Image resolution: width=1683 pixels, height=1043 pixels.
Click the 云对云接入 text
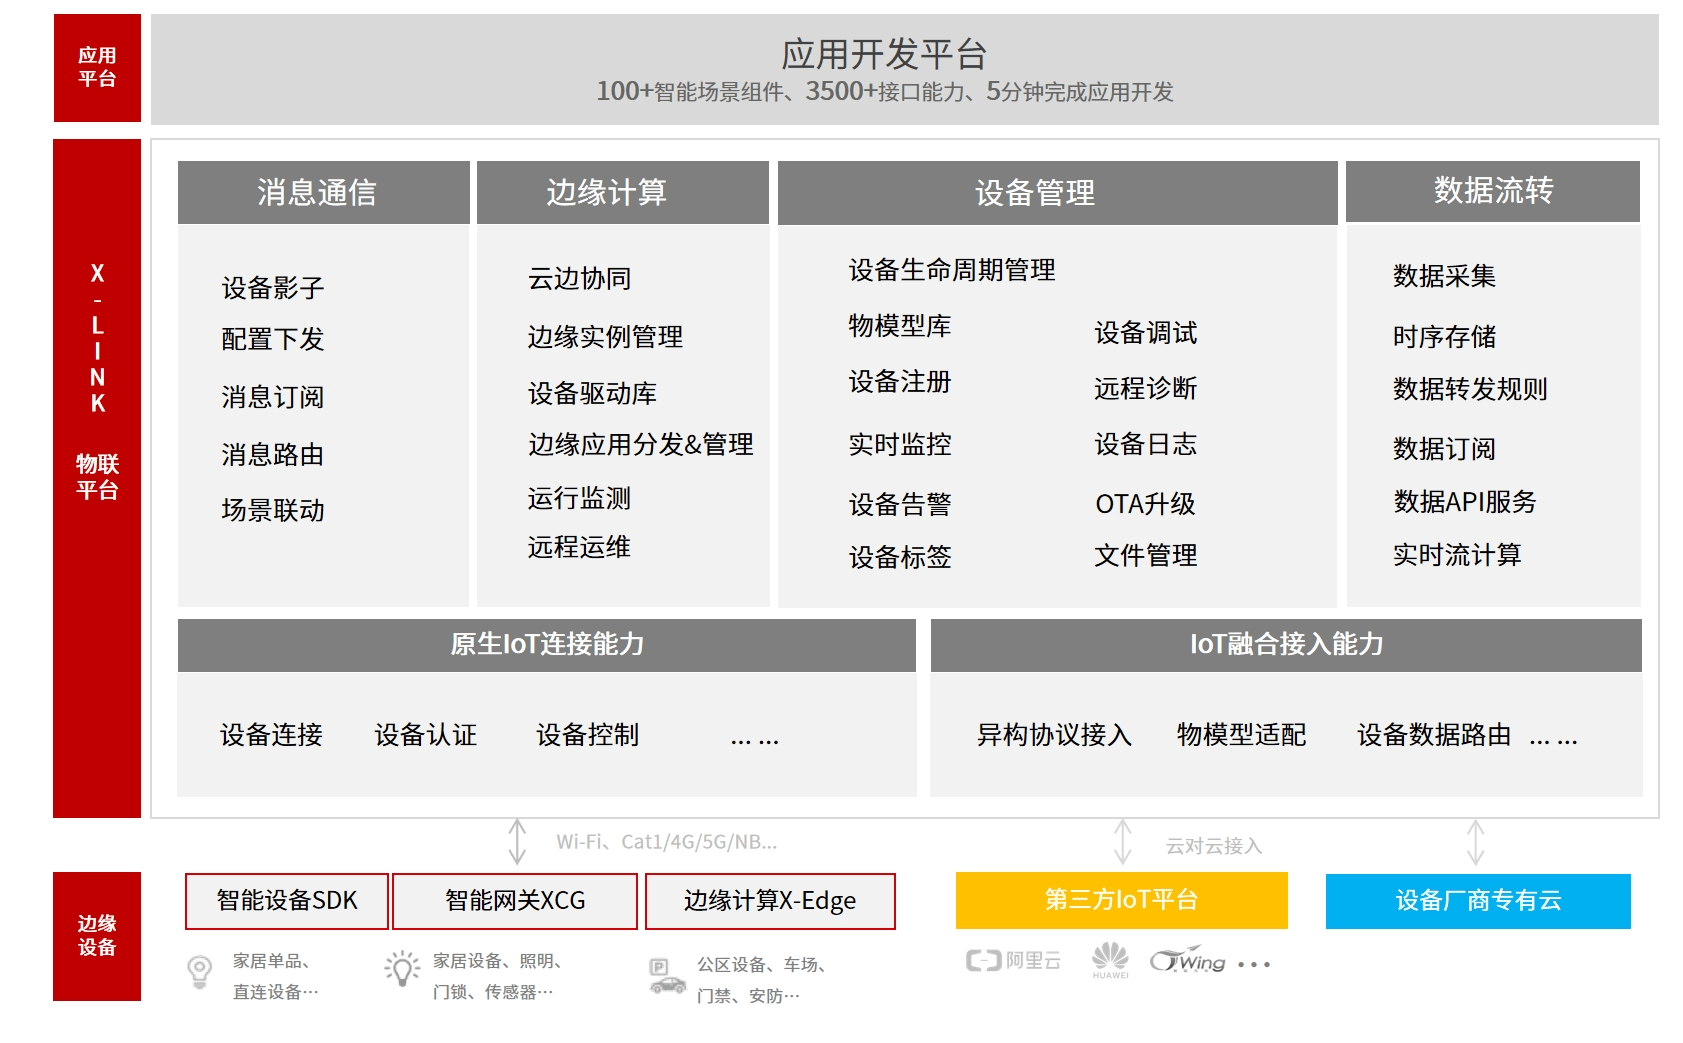1214,846
